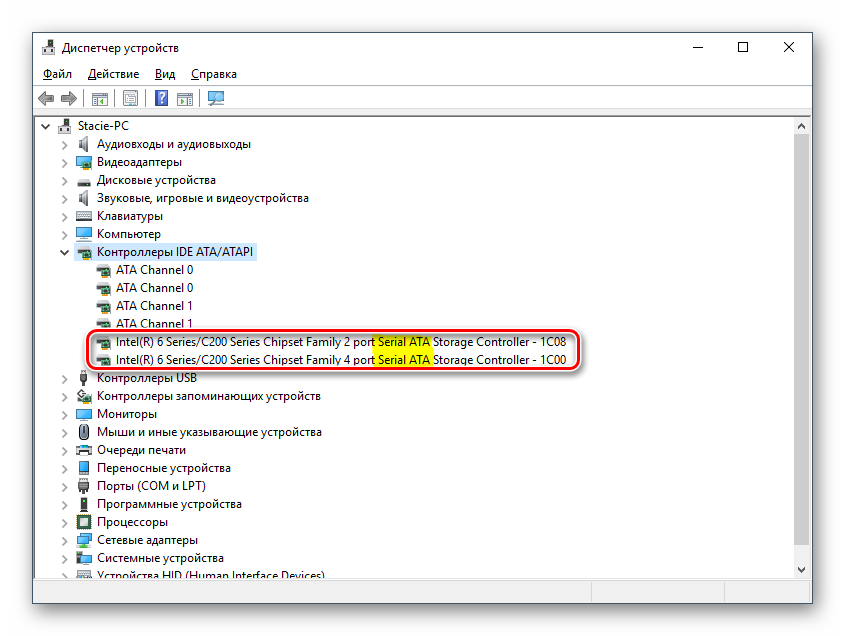Expand the Порты (COM и LPT) node
This screenshot has width=845, height=636.
tap(65, 487)
